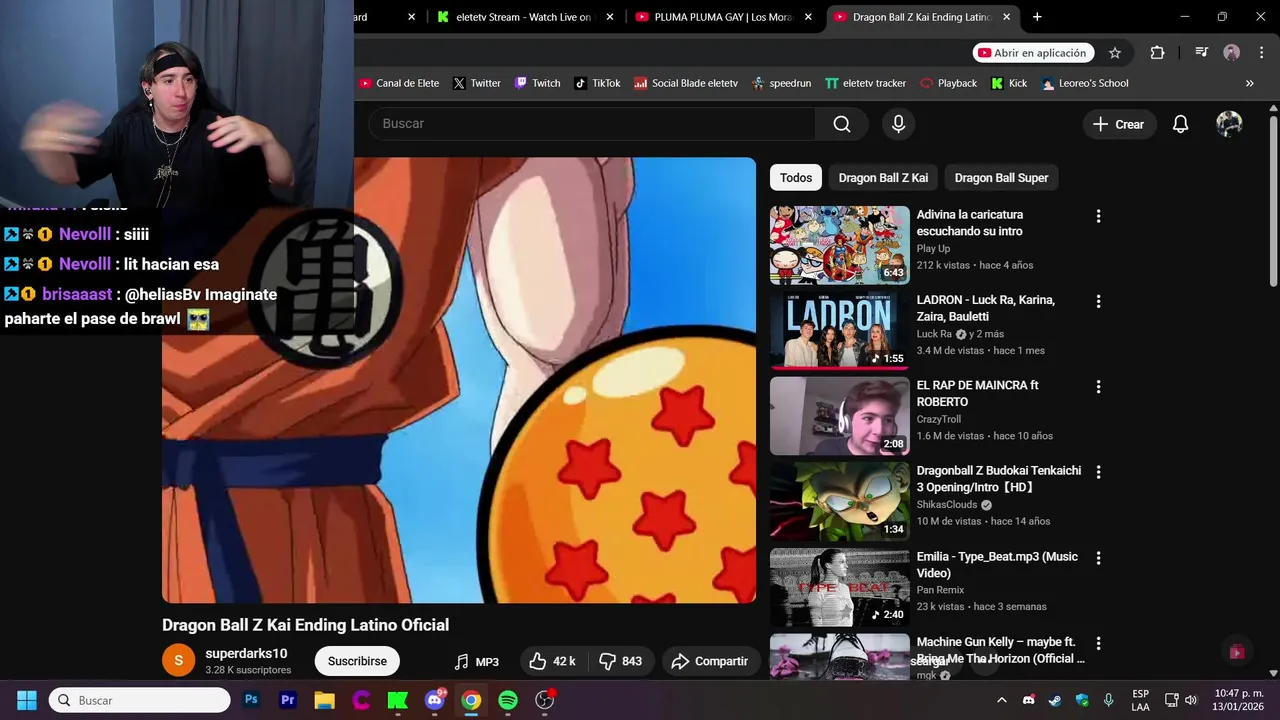The image size is (1280, 720).
Task: Click the YouTube search magnifier button
Action: pos(842,124)
